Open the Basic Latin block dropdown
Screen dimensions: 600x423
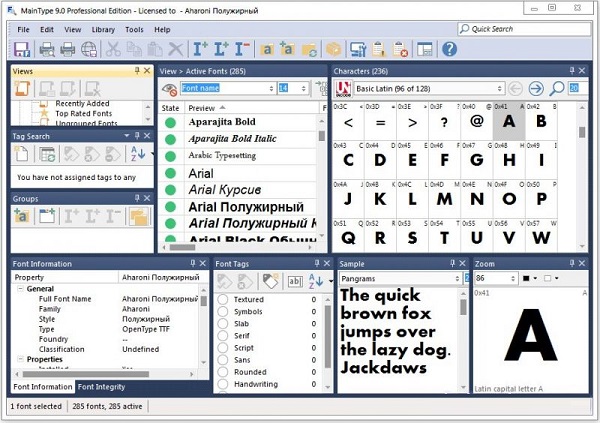[x=499, y=89]
